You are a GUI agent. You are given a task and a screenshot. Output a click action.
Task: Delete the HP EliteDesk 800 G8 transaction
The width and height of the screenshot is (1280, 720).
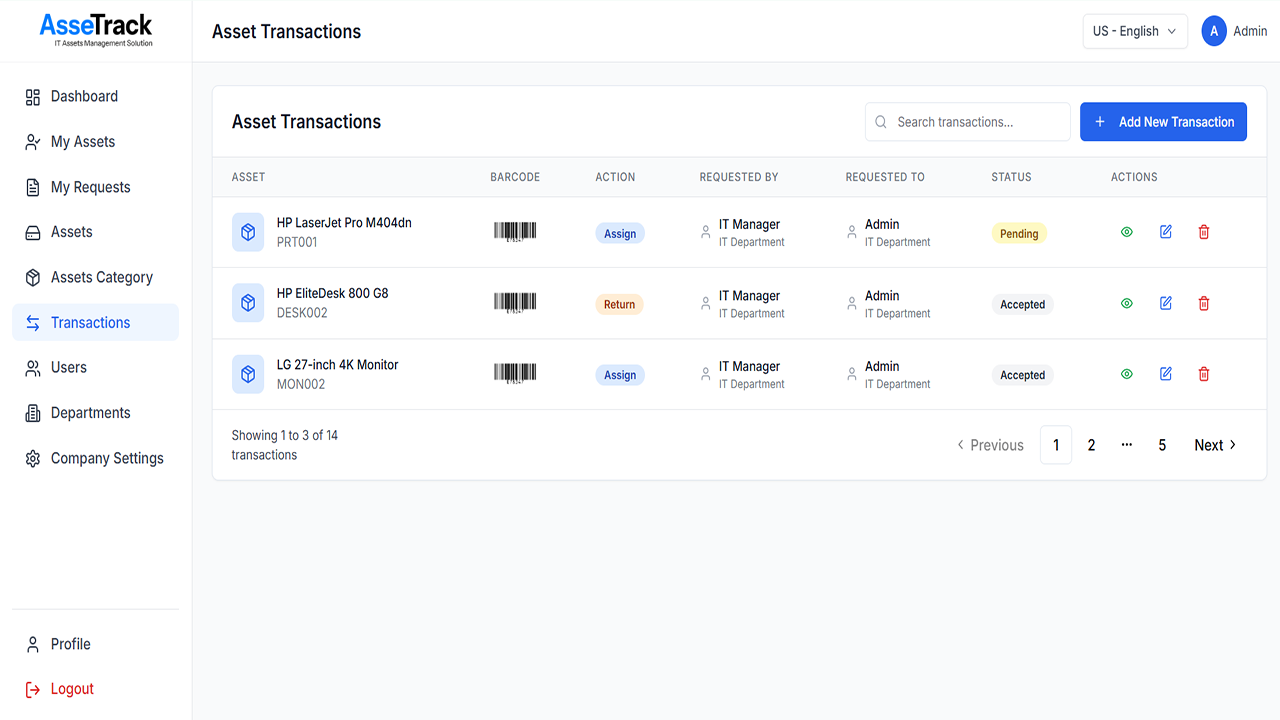click(1204, 303)
